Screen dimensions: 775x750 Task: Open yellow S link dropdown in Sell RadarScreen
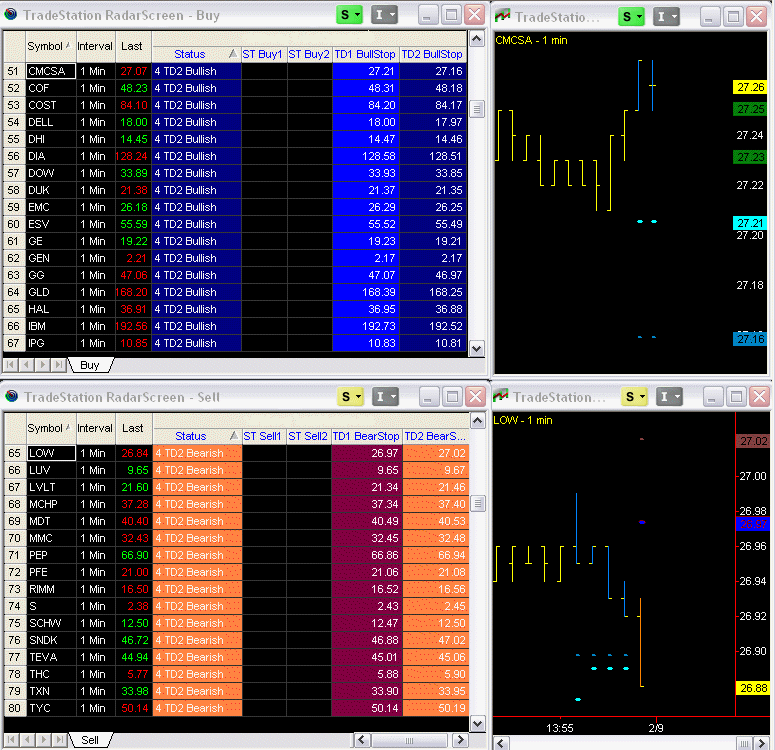coord(350,397)
